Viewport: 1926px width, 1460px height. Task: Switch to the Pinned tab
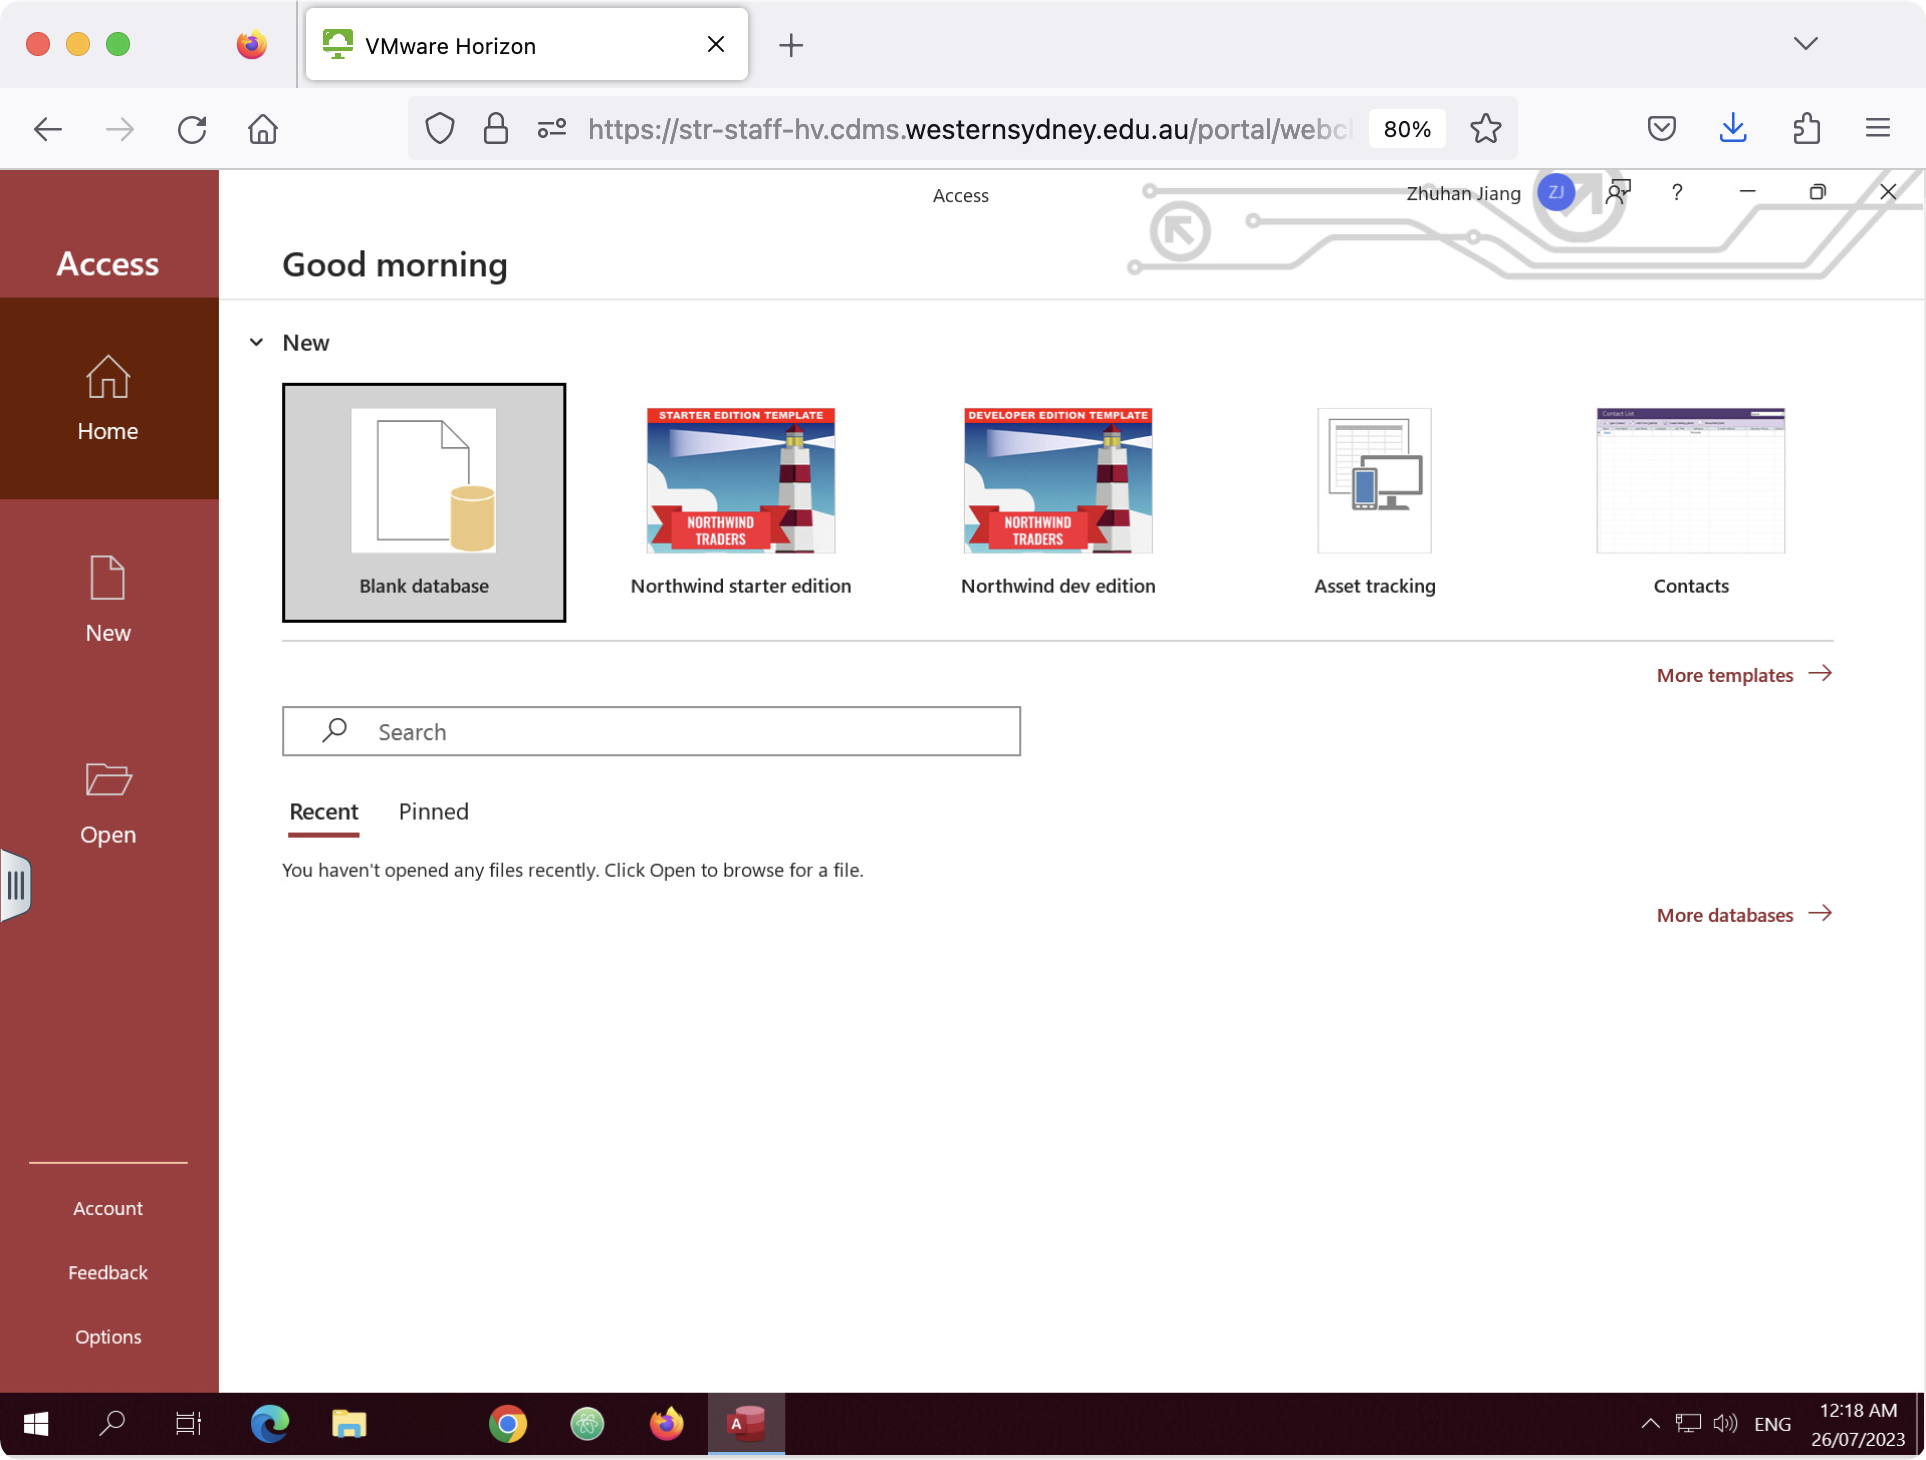click(x=434, y=812)
